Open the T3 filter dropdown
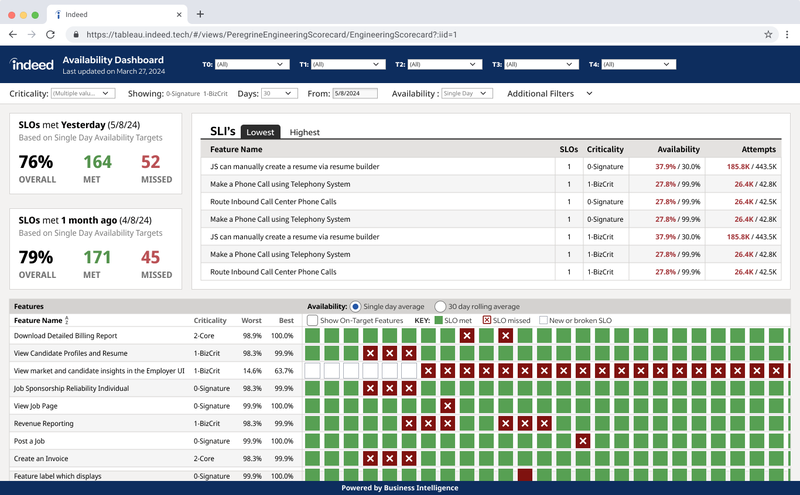Screen dimensions: 800x495 coord(541,64)
